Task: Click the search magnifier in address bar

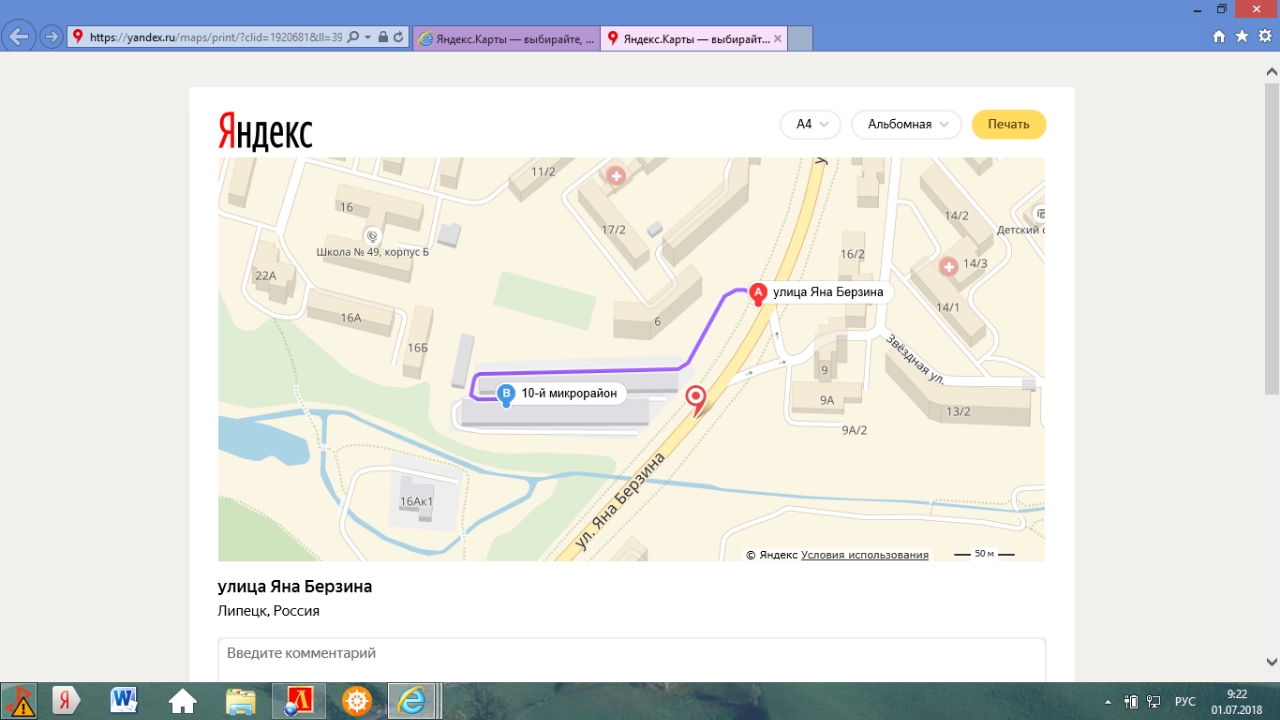Action: 352,37
